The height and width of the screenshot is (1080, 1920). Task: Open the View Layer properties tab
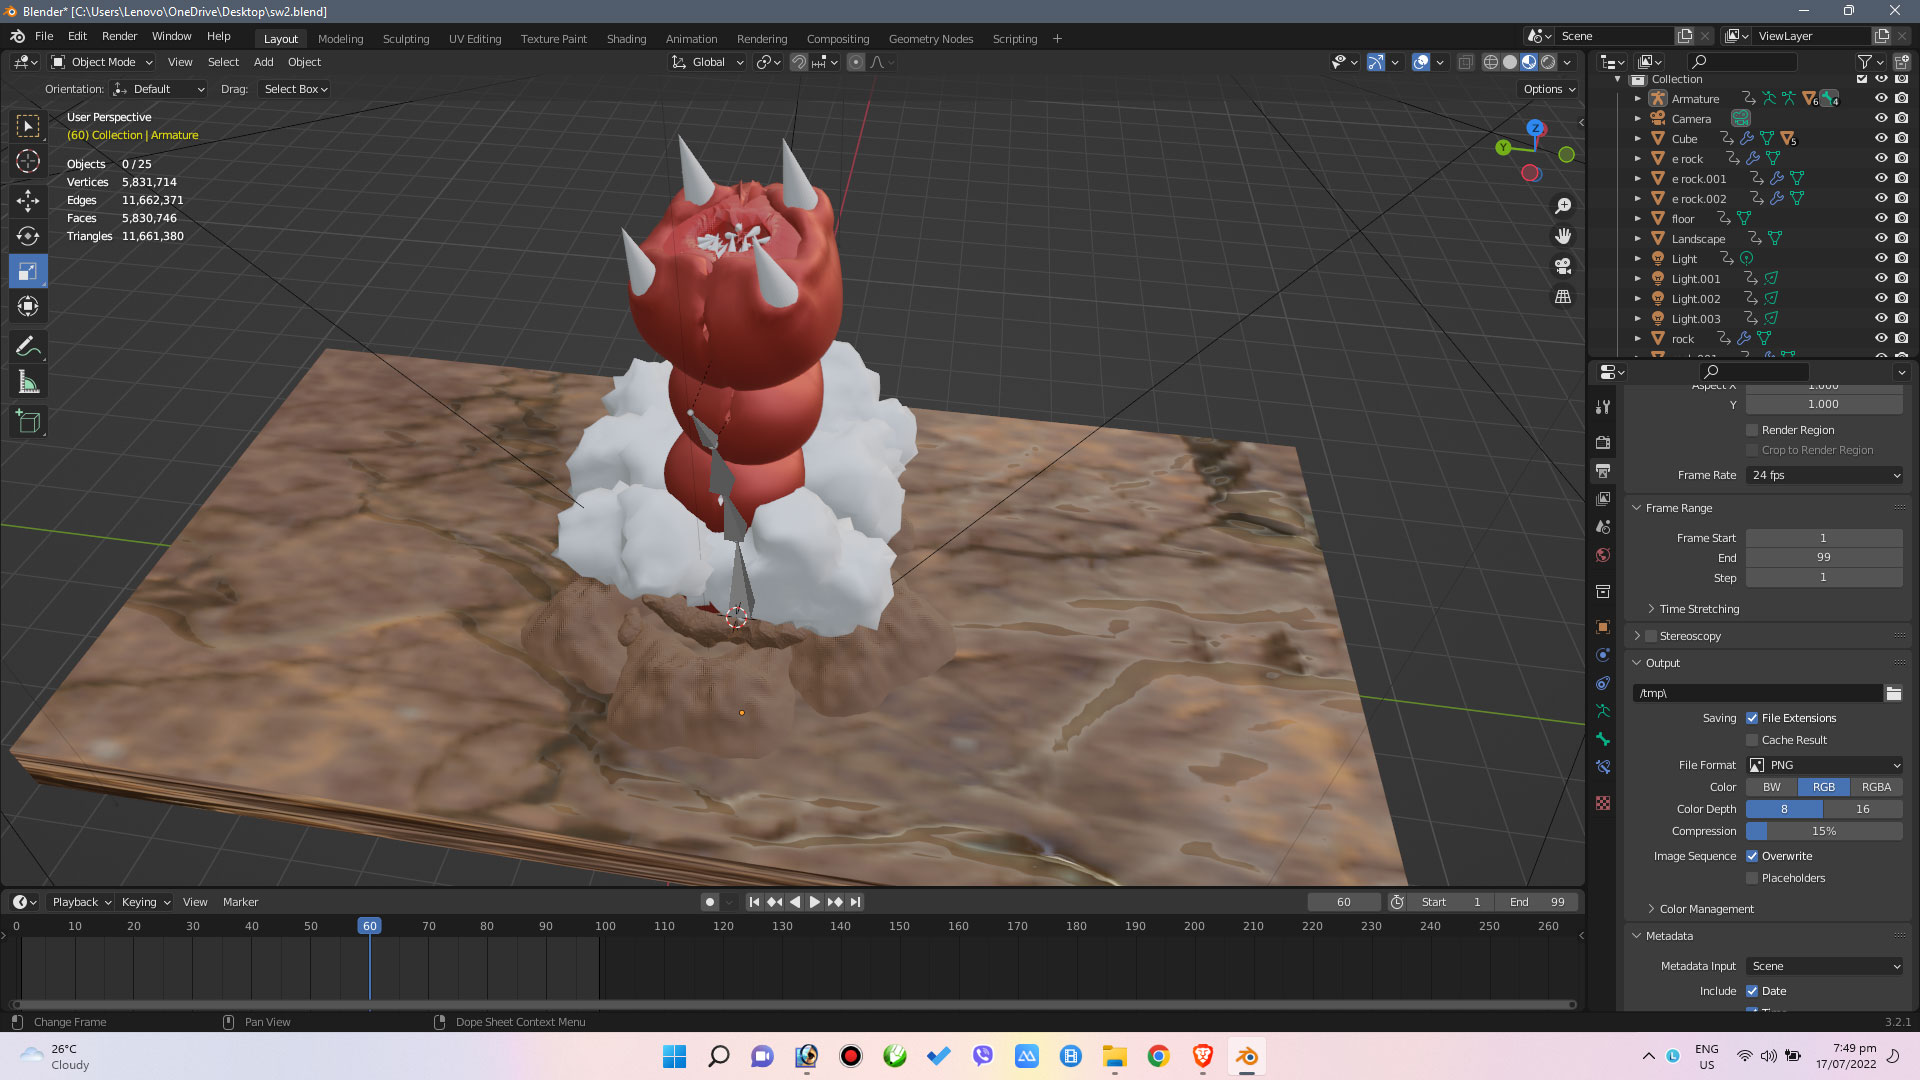(1603, 498)
